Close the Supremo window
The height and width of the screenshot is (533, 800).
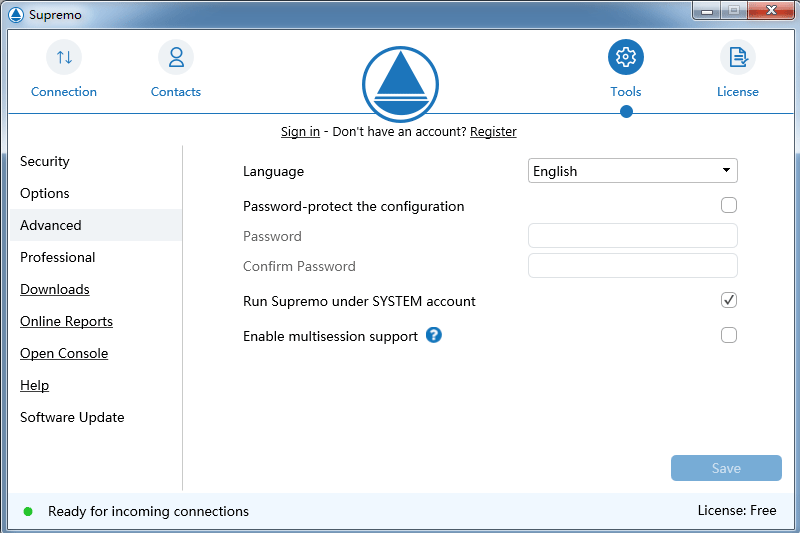tap(770, 11)
